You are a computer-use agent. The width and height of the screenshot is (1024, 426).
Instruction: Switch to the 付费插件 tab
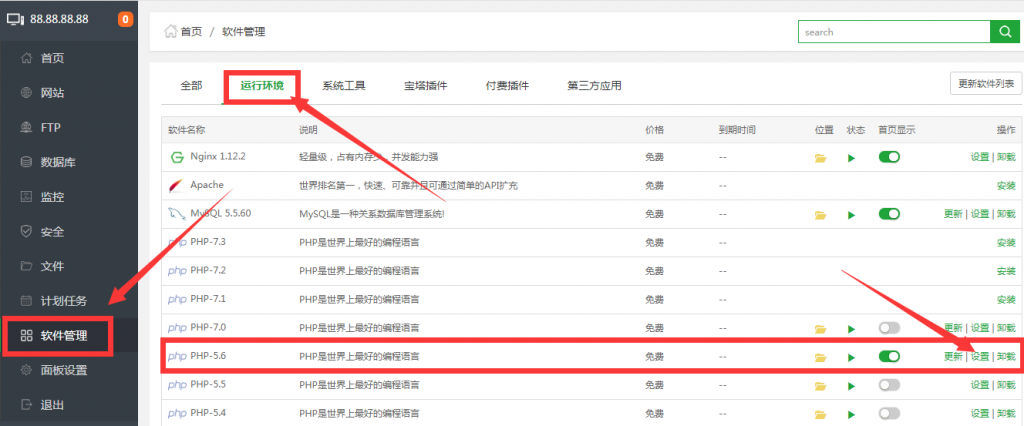point(507,86)
